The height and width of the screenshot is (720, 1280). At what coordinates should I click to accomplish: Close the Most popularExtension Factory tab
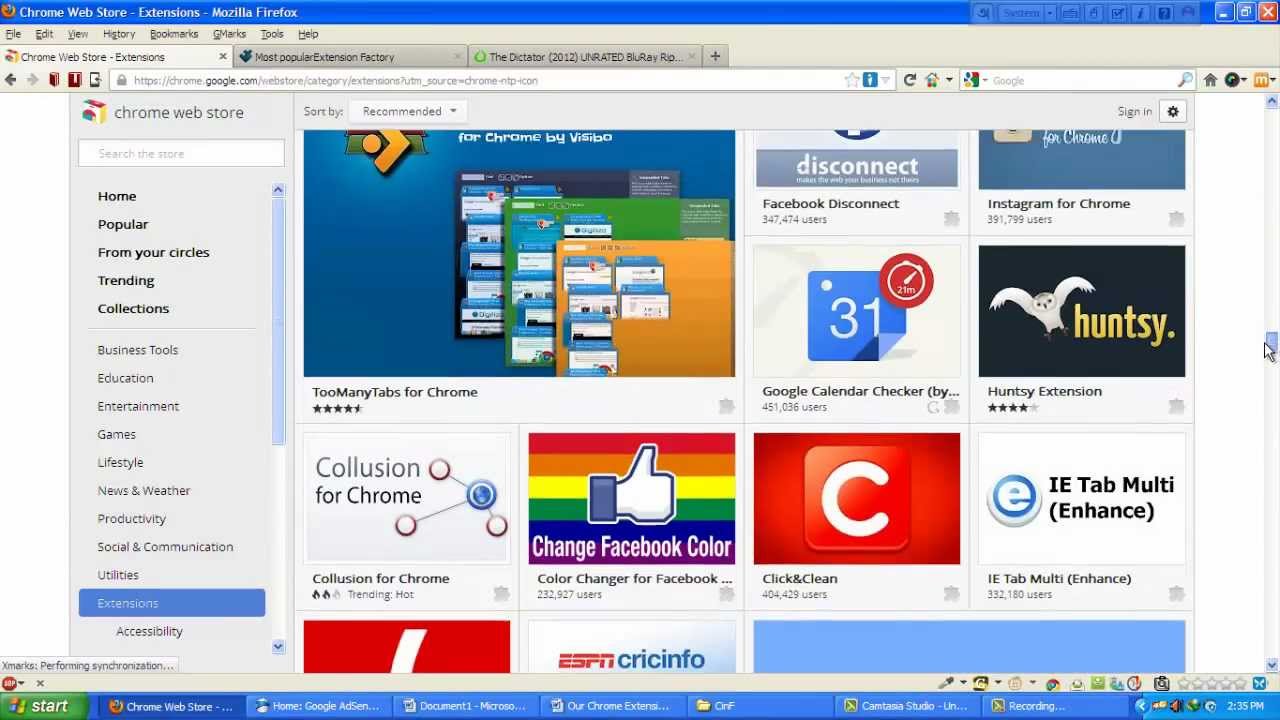pos(458,57)
